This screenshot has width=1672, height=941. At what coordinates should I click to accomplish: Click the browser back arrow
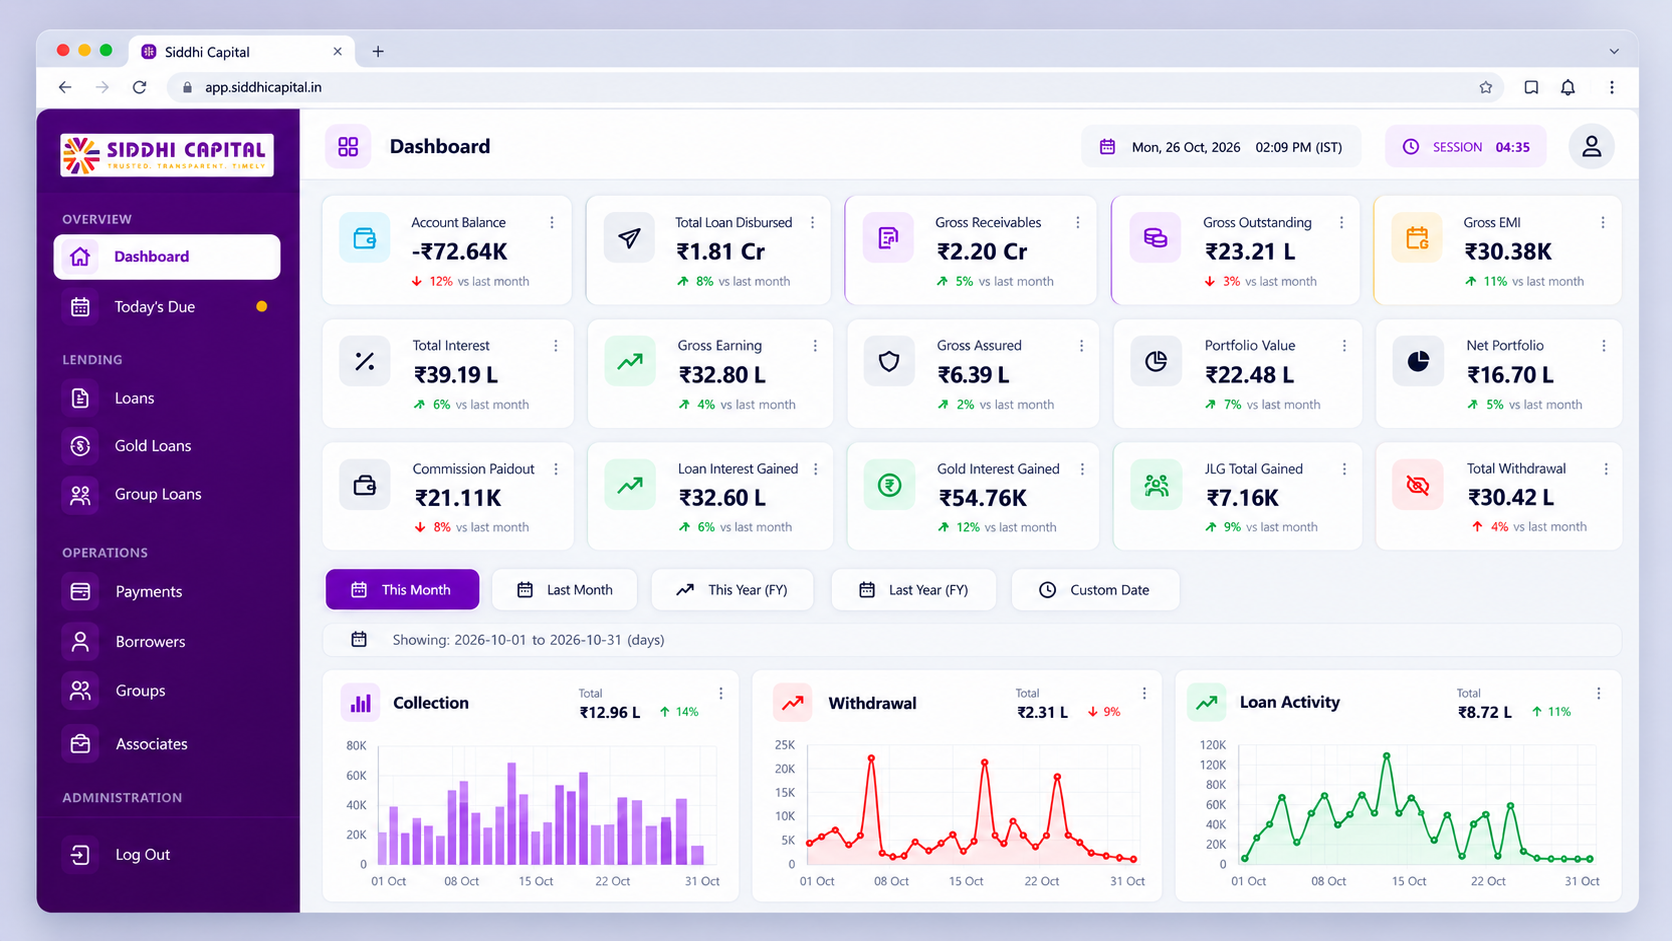click(65, 87)
